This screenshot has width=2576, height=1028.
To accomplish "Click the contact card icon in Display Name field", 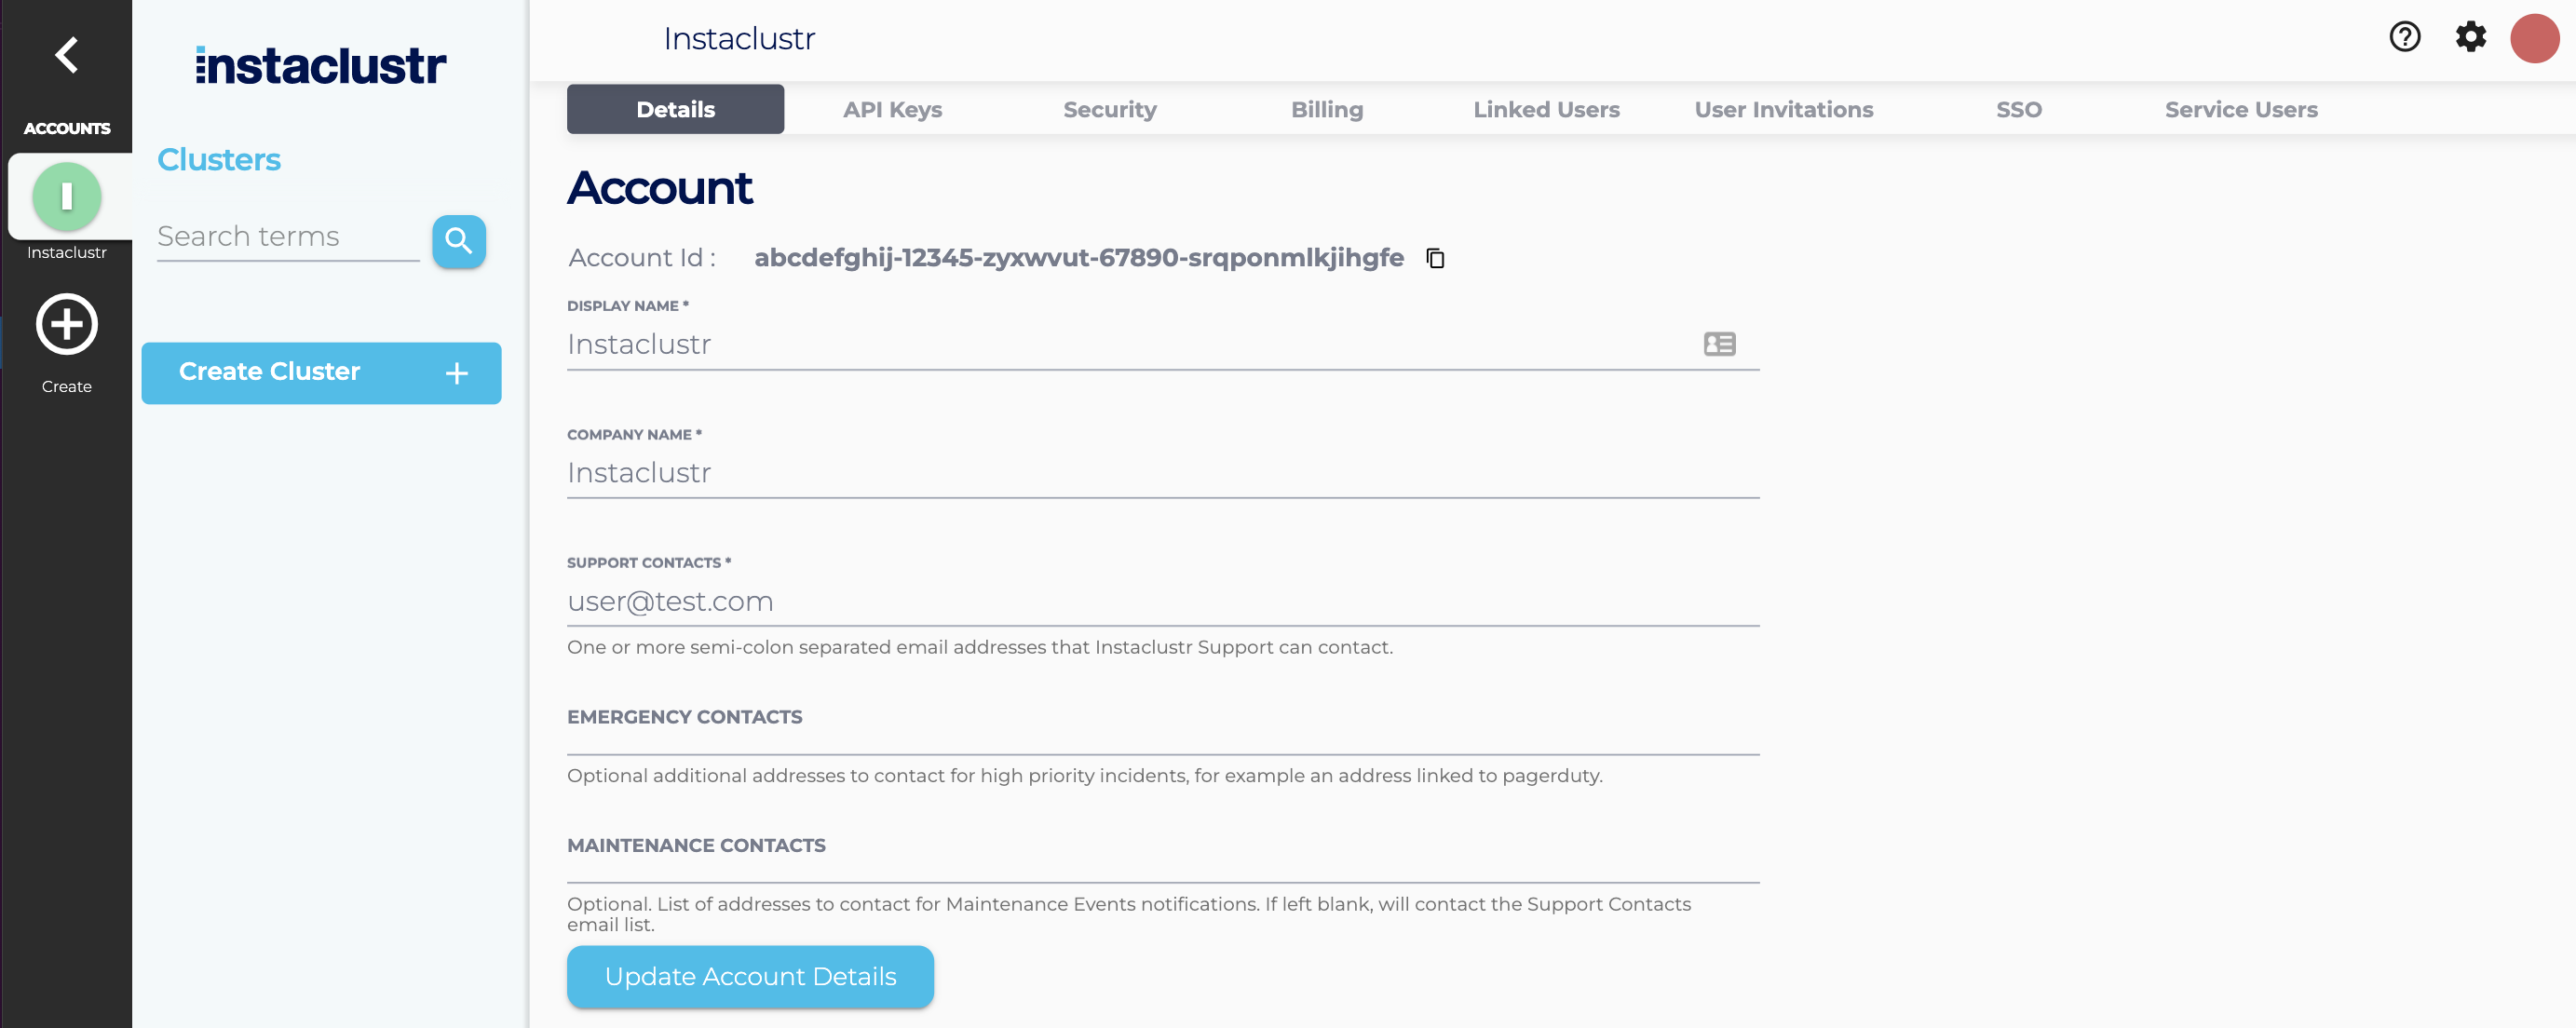I will pos(1719,344).
